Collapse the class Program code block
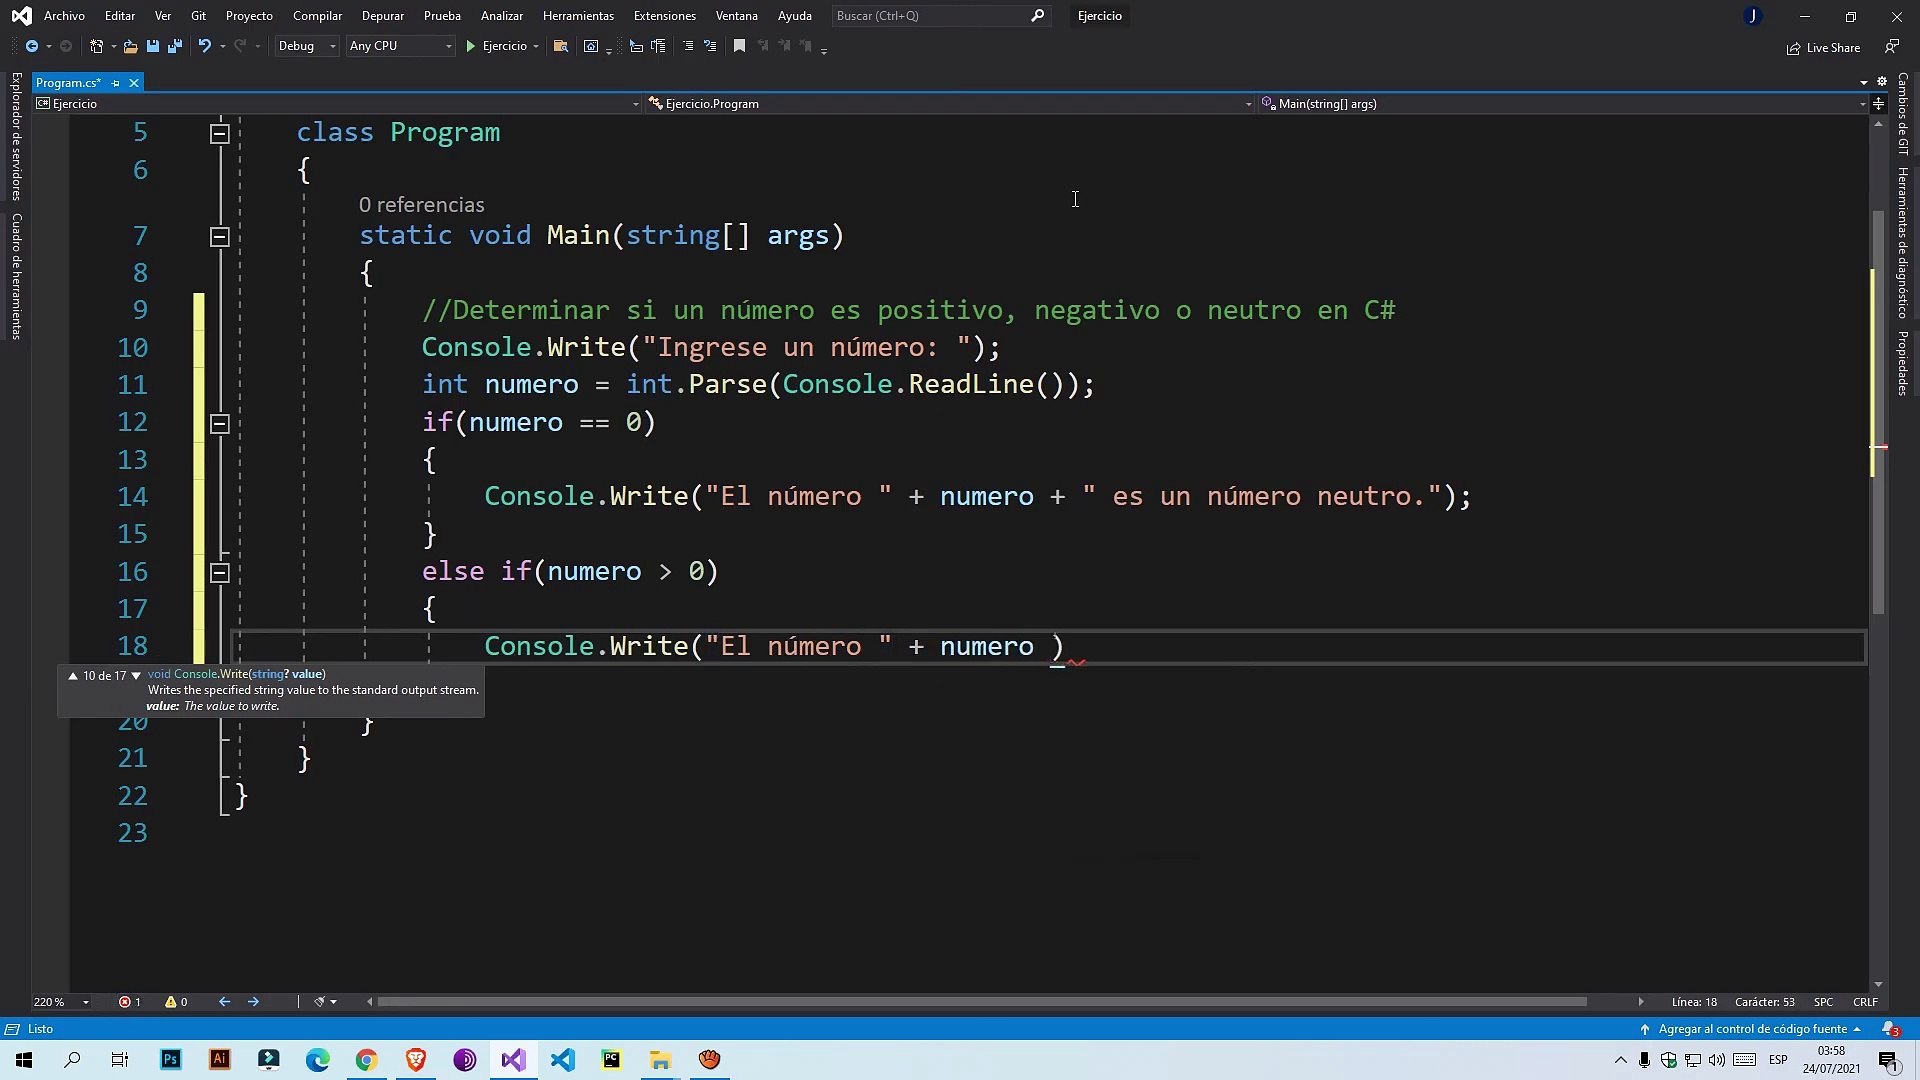1920x1080 pixels. point(220,133)
